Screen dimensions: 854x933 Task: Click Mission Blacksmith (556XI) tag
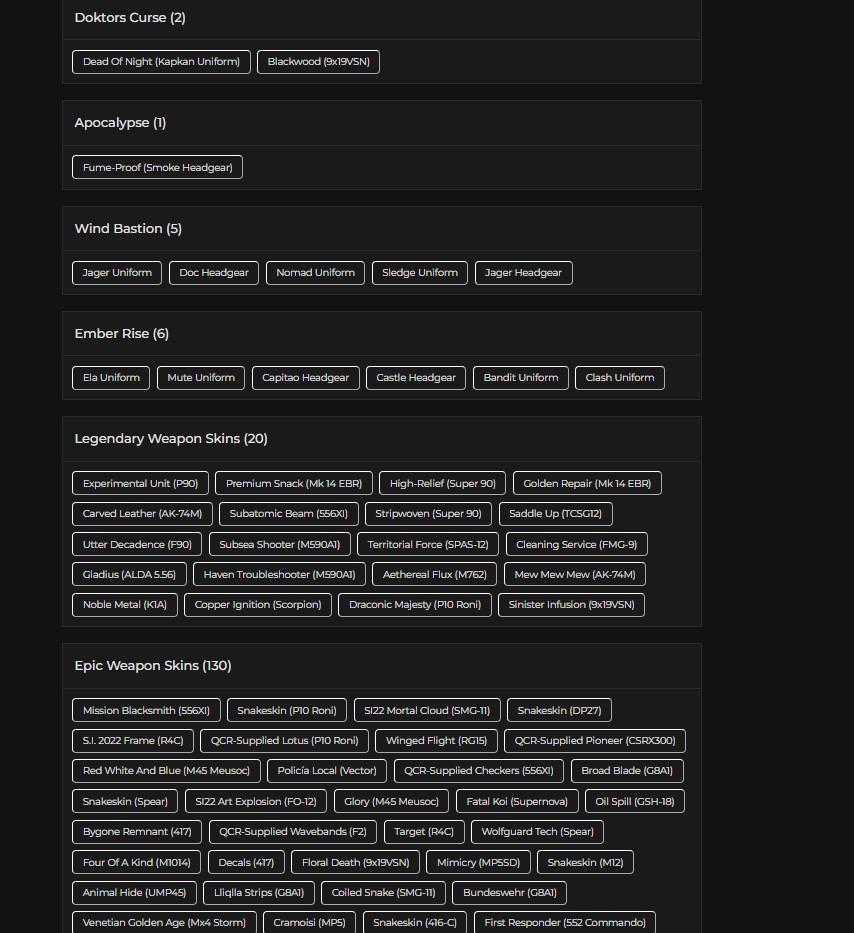[x=146, y=711]
